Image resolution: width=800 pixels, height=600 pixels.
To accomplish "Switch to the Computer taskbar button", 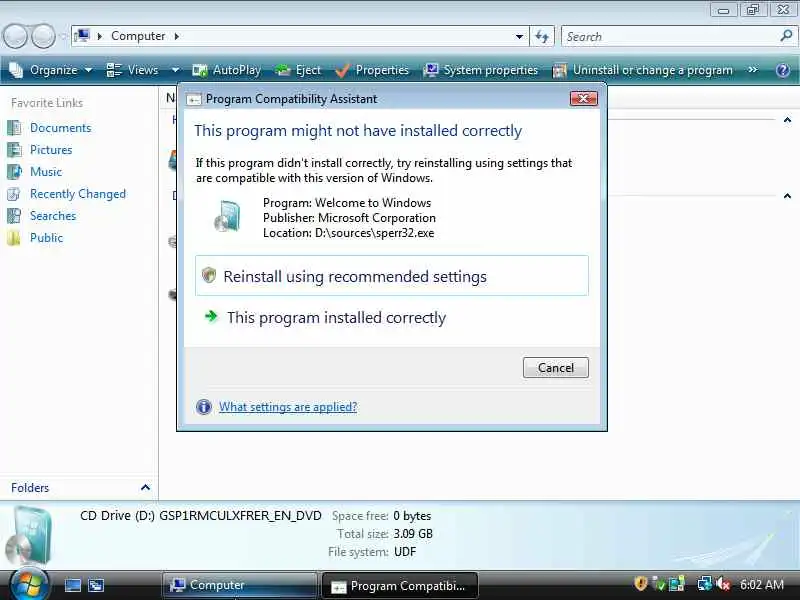I will coord(240,585).
